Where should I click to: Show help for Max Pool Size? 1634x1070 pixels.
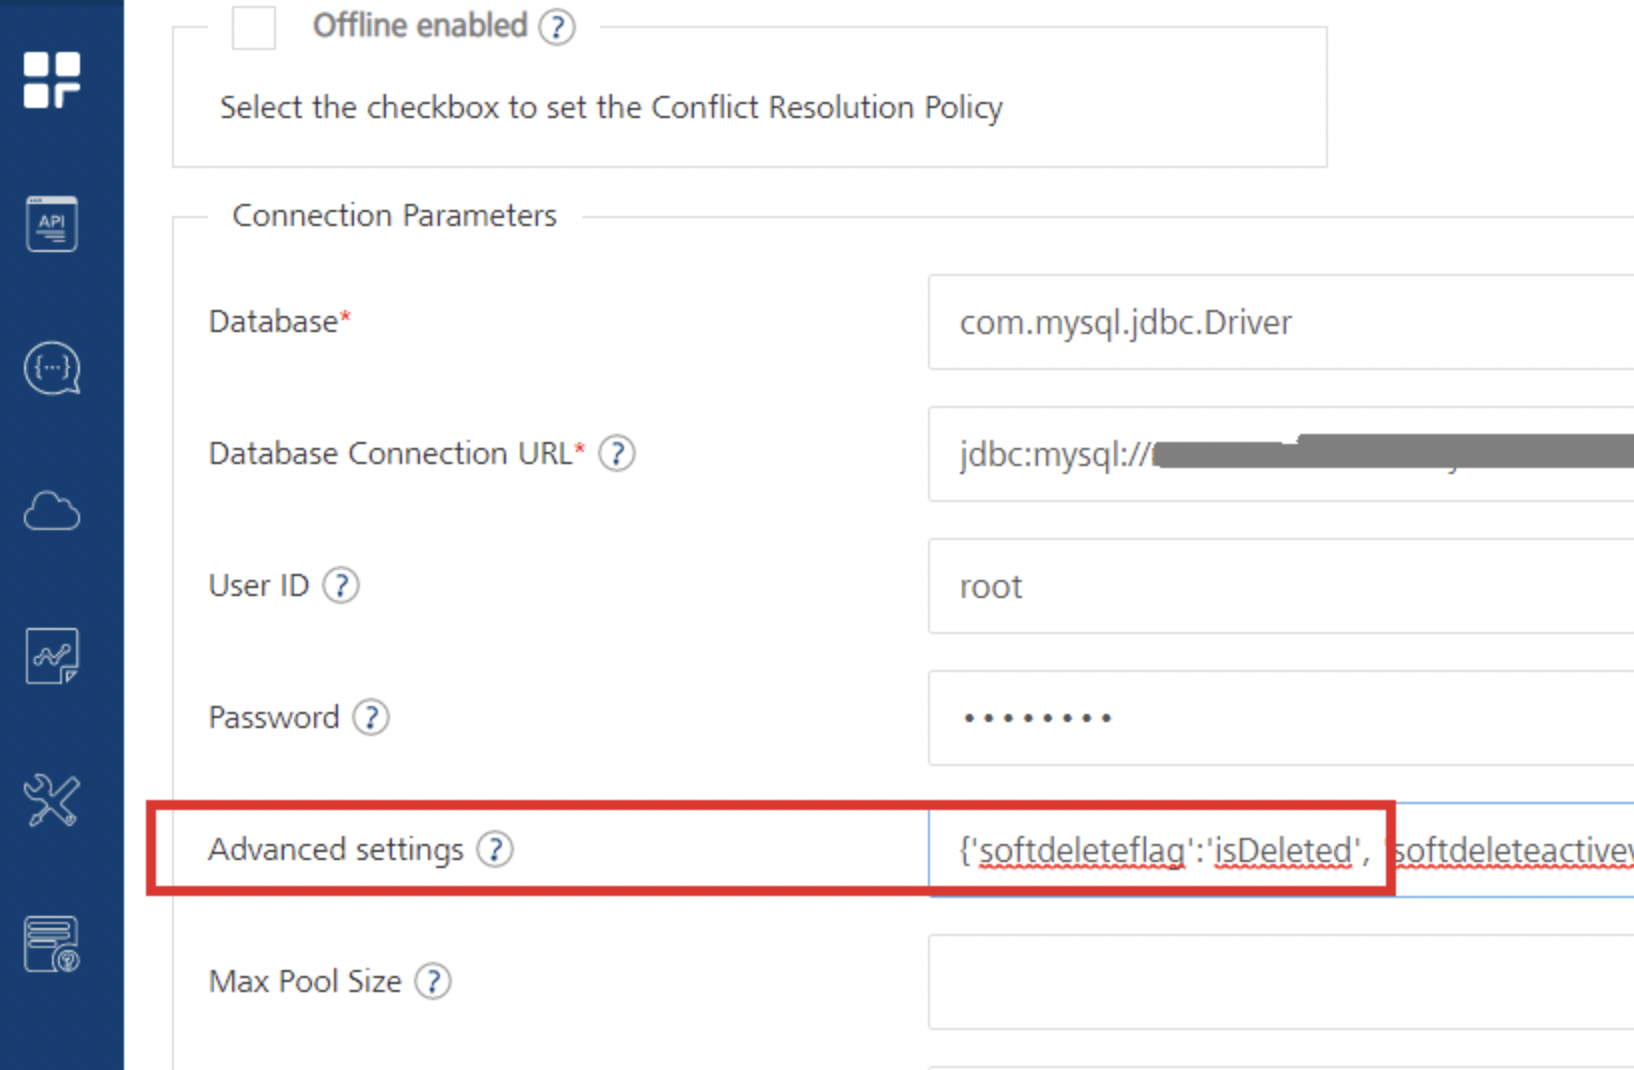433,982
